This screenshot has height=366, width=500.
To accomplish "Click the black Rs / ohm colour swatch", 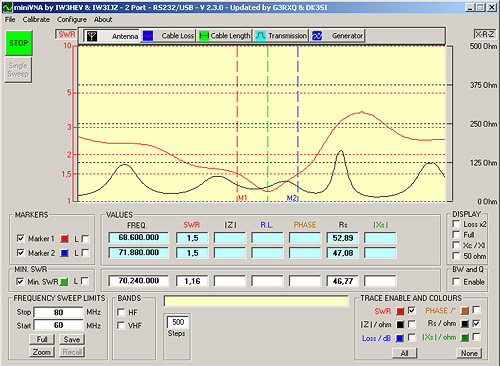I will [x=465, y=324].
